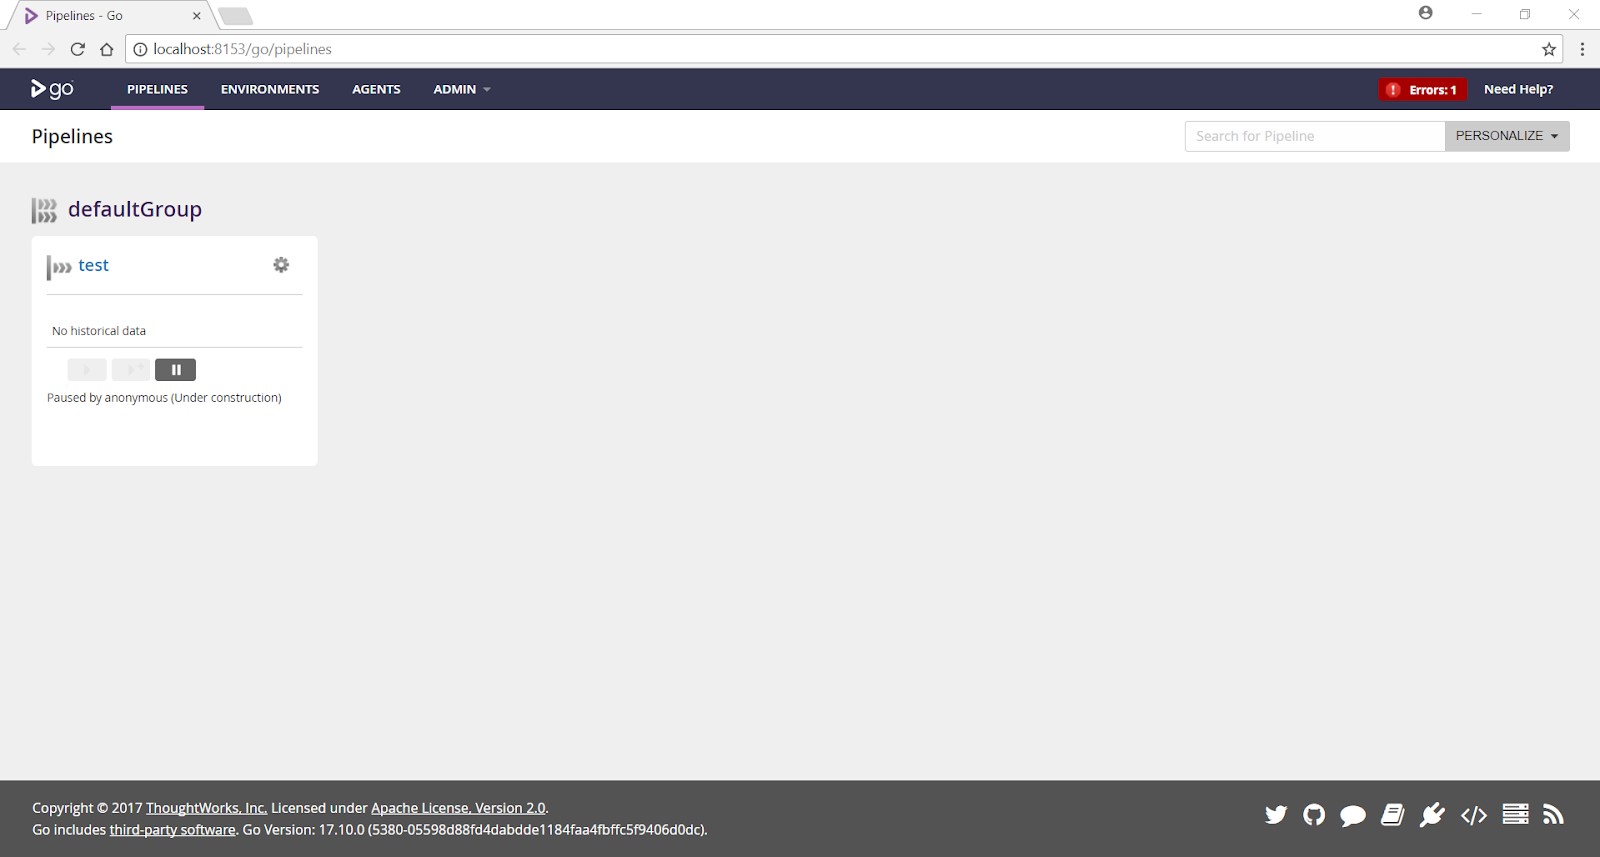Image resolution: width=1600 pixels, height=857 pixels.
Task: Click the speech bubble forum icon
Action: point(1353,816)
